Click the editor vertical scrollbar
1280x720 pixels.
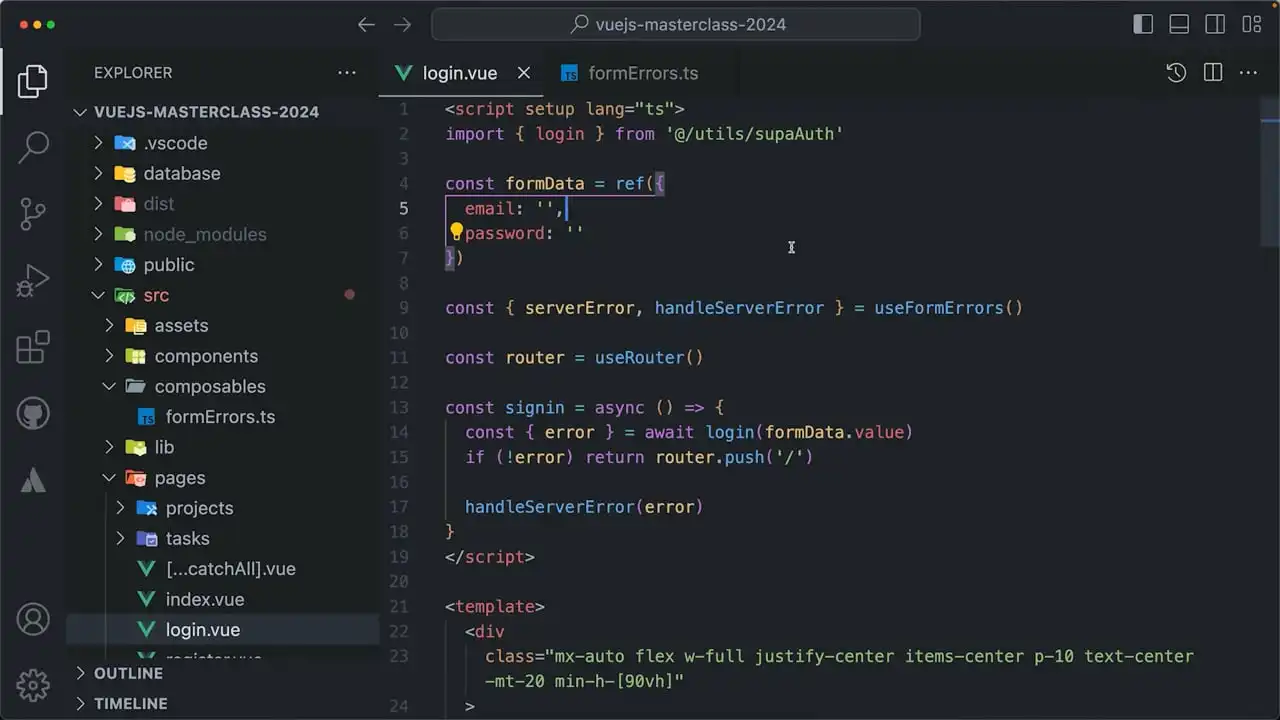point(1270,170)
